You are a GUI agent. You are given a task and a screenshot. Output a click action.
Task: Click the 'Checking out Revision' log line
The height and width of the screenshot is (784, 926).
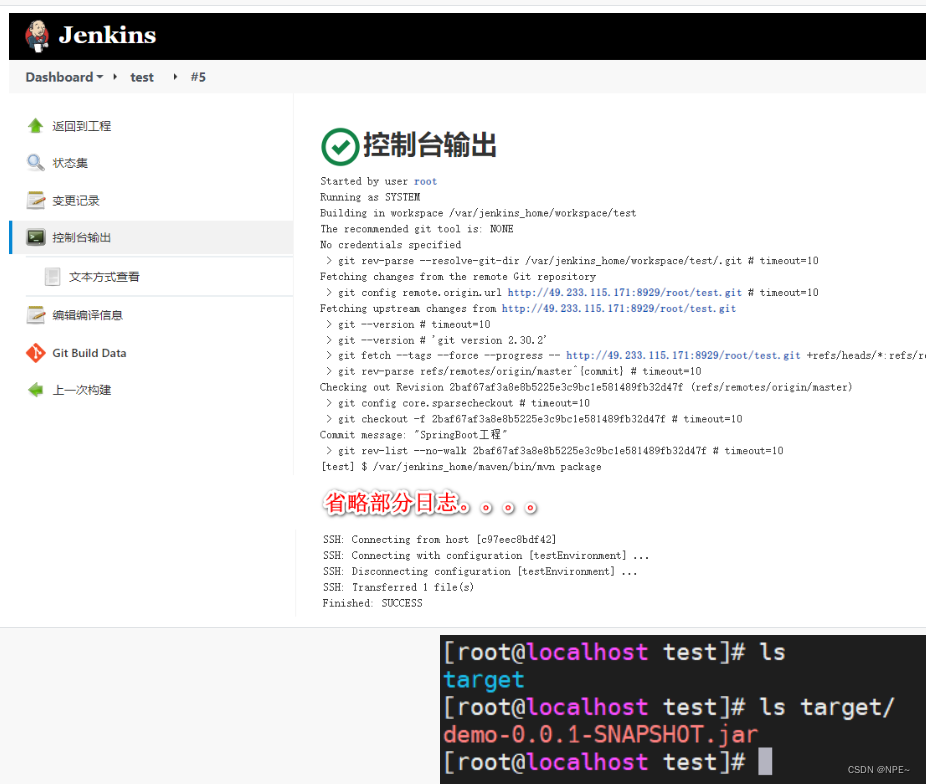pyautogui.click(x=586, y=387)
